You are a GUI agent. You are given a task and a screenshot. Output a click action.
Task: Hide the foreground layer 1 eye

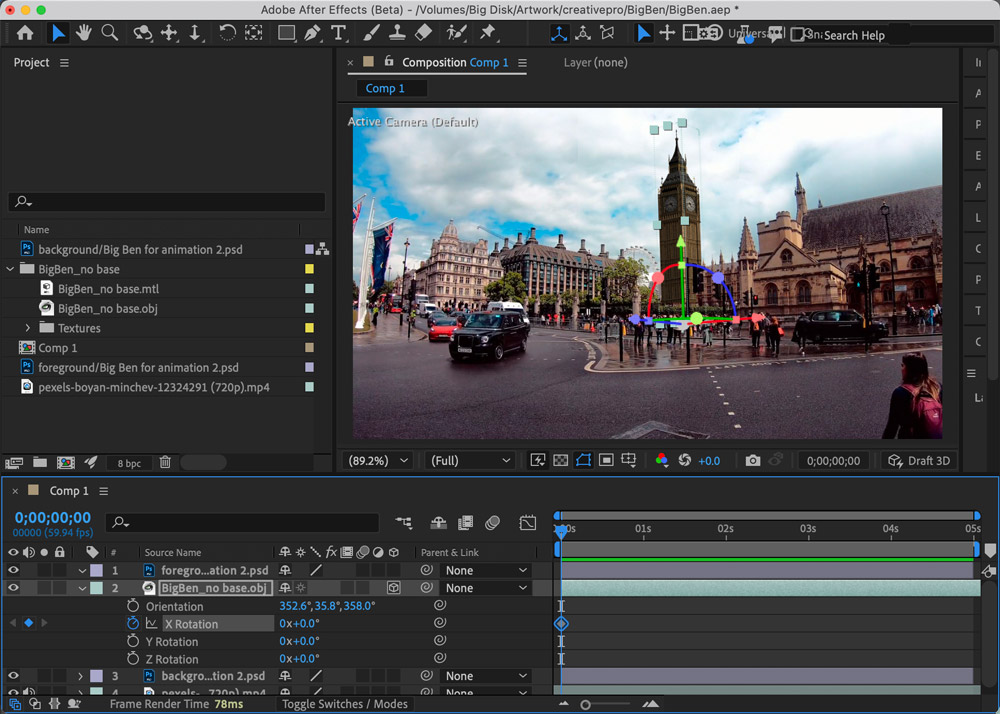coord(14,571)
